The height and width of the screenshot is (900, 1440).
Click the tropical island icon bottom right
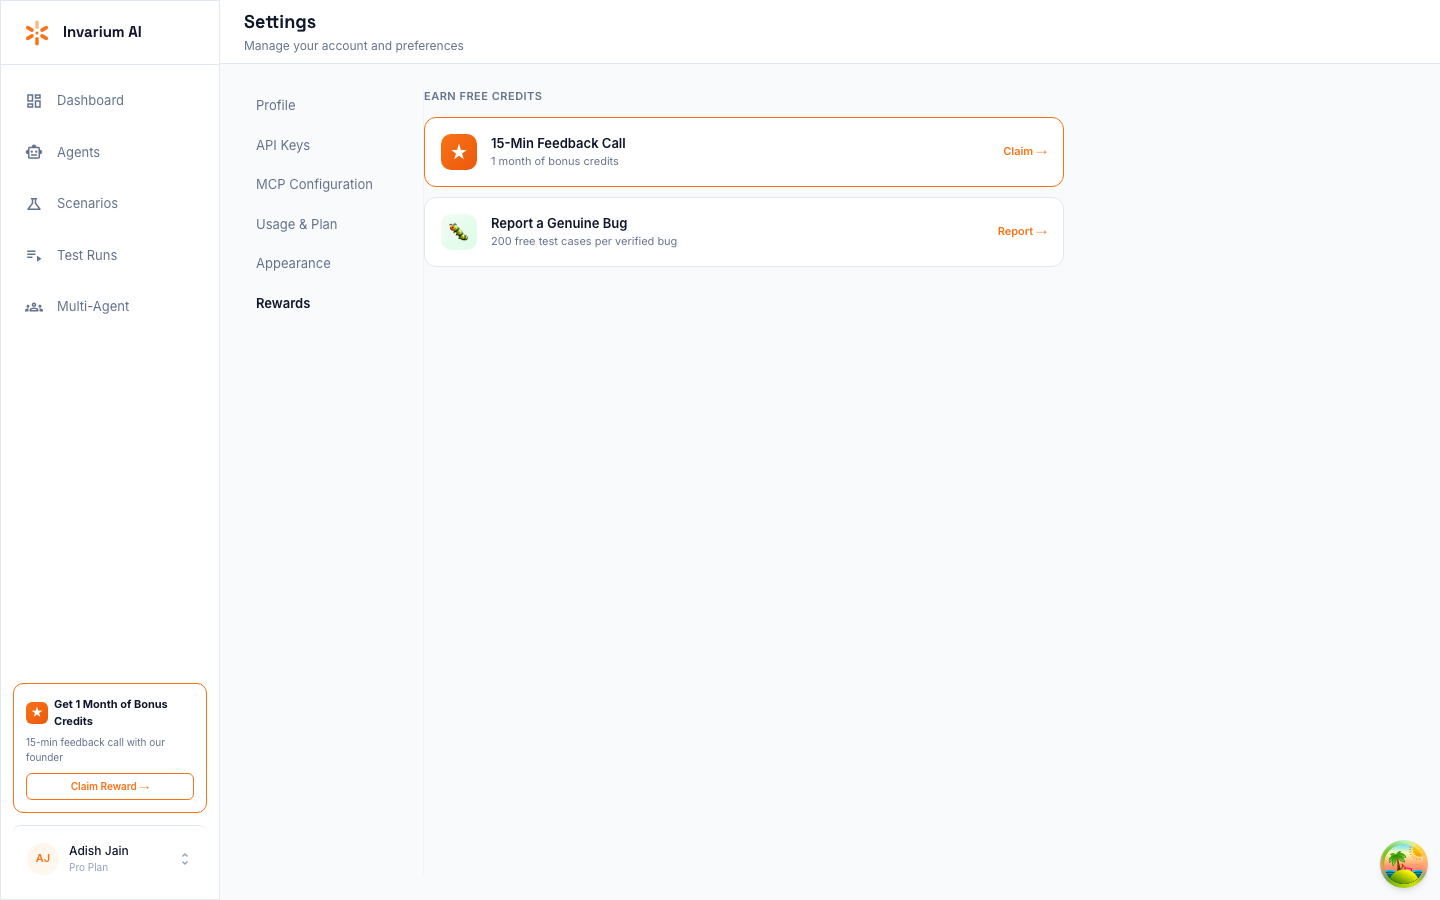(x=1403, y=864)
